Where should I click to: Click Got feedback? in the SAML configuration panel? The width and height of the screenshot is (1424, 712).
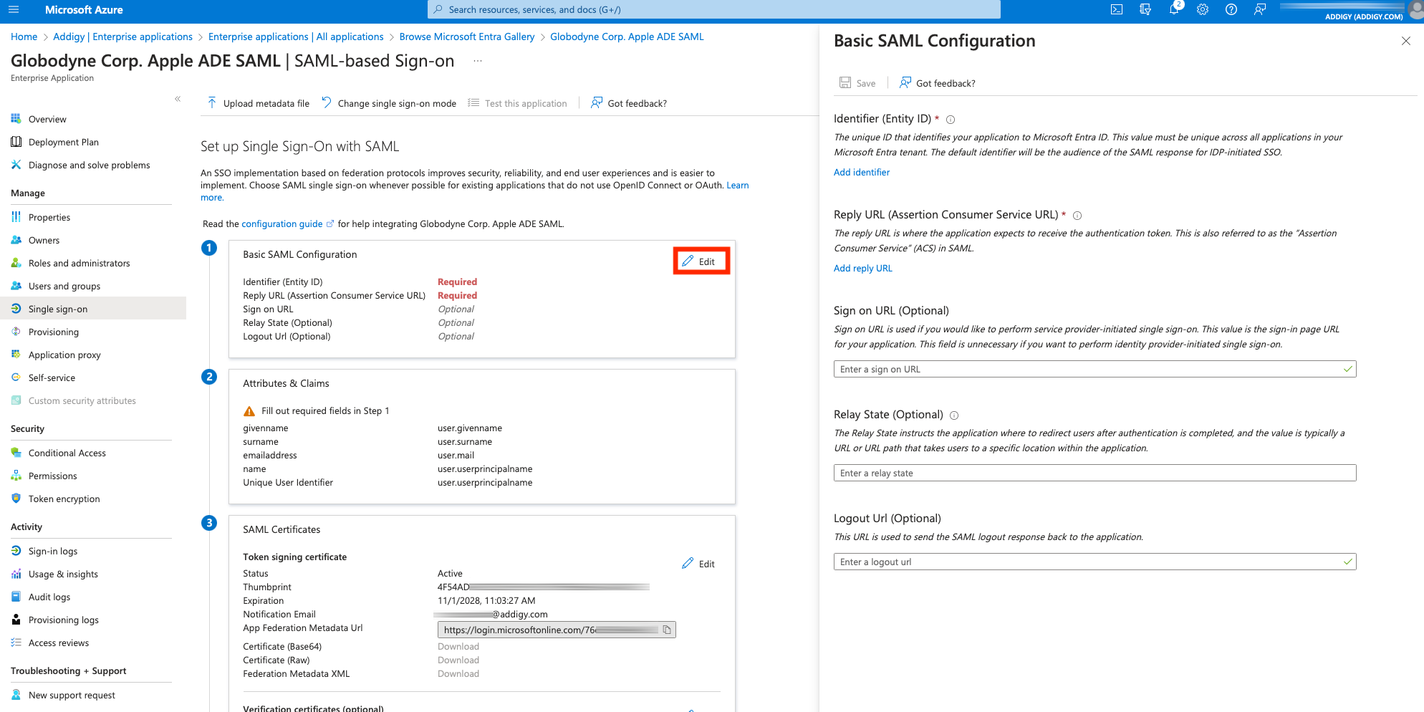pyautogui.click(x=936, y=83)
